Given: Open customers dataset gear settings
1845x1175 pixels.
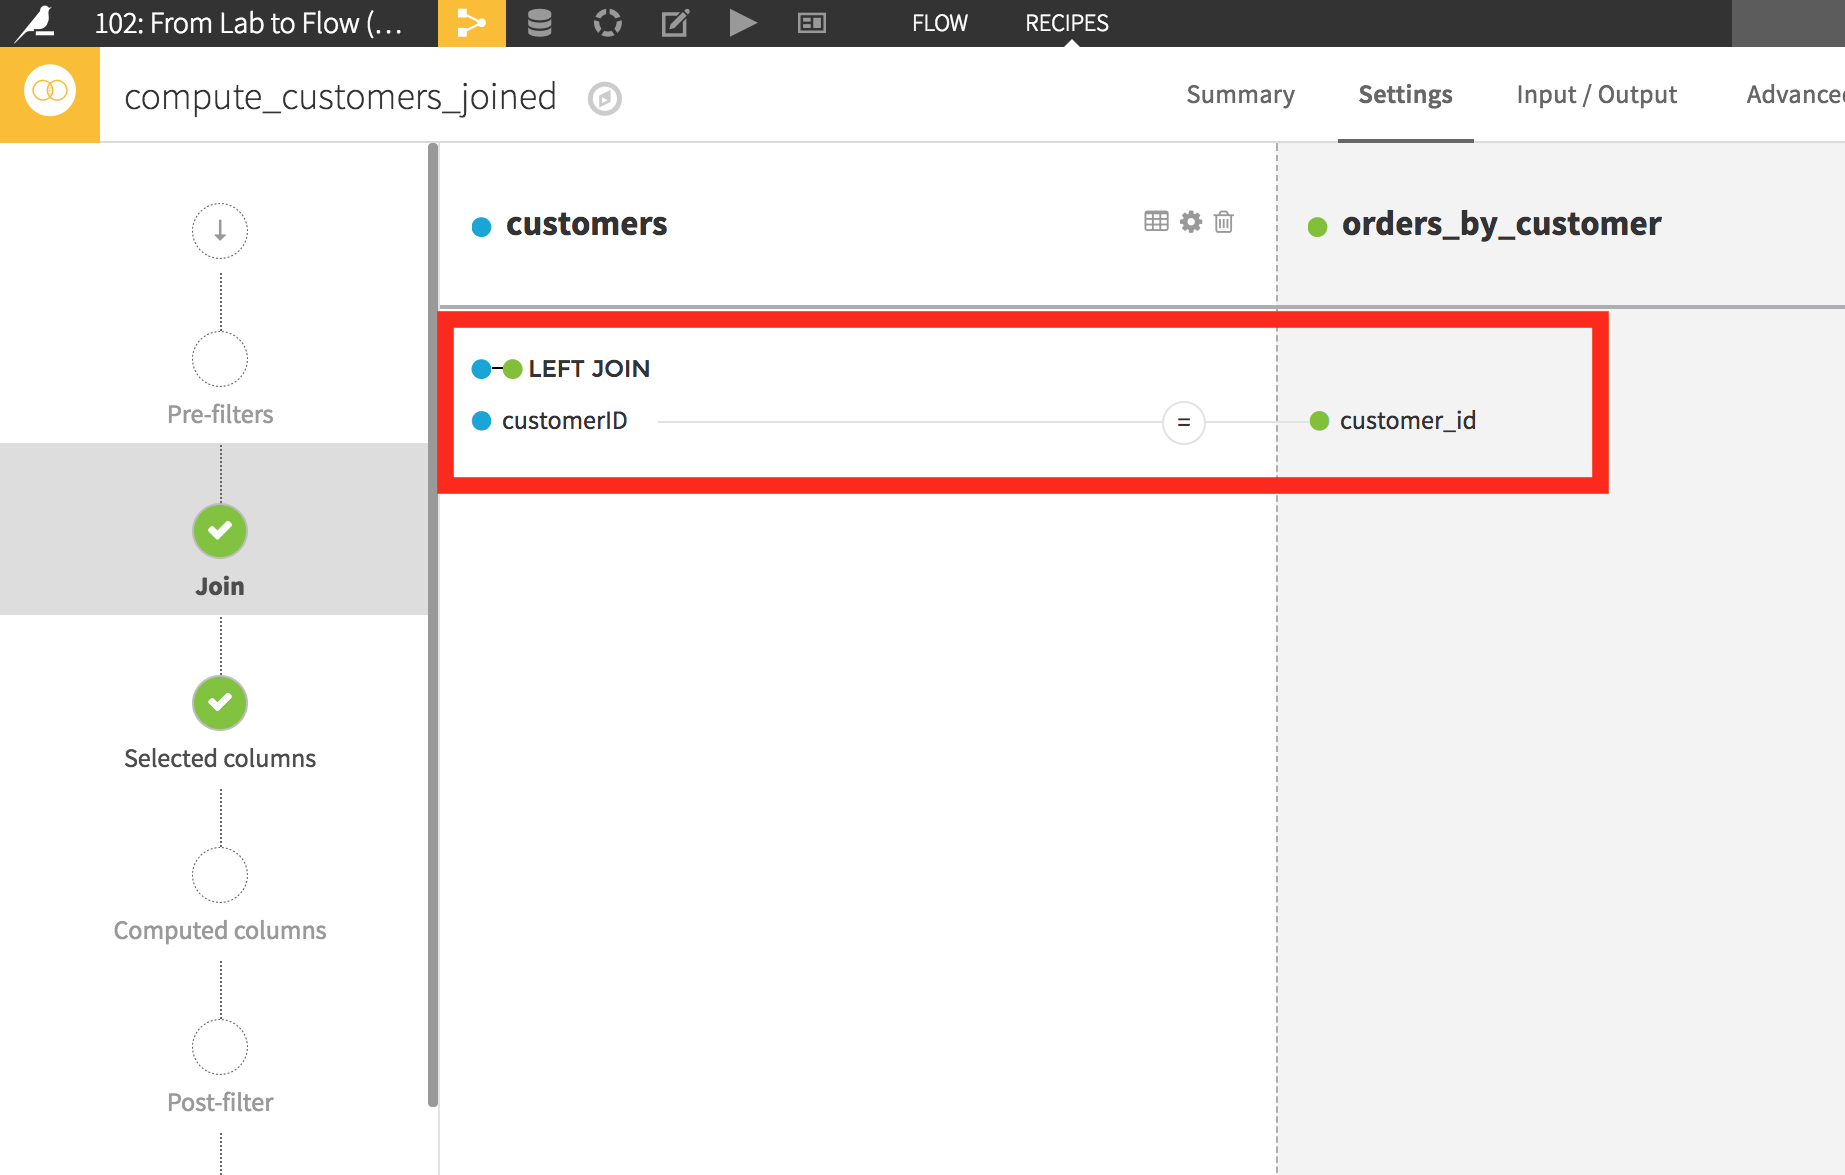Looking at the screenshot, I should point(1190,221).
